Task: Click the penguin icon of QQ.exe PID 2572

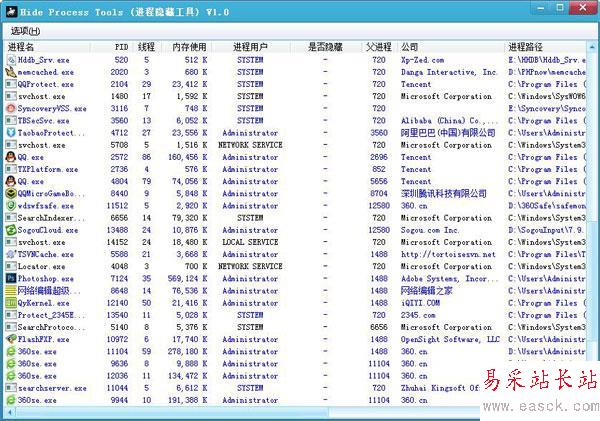Action: 11,157
